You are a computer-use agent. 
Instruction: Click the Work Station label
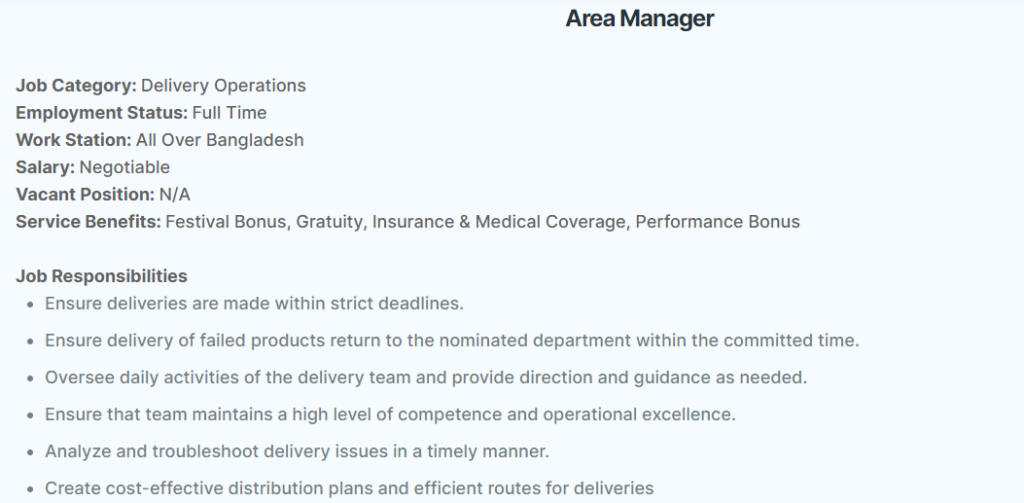coord(73,140)
